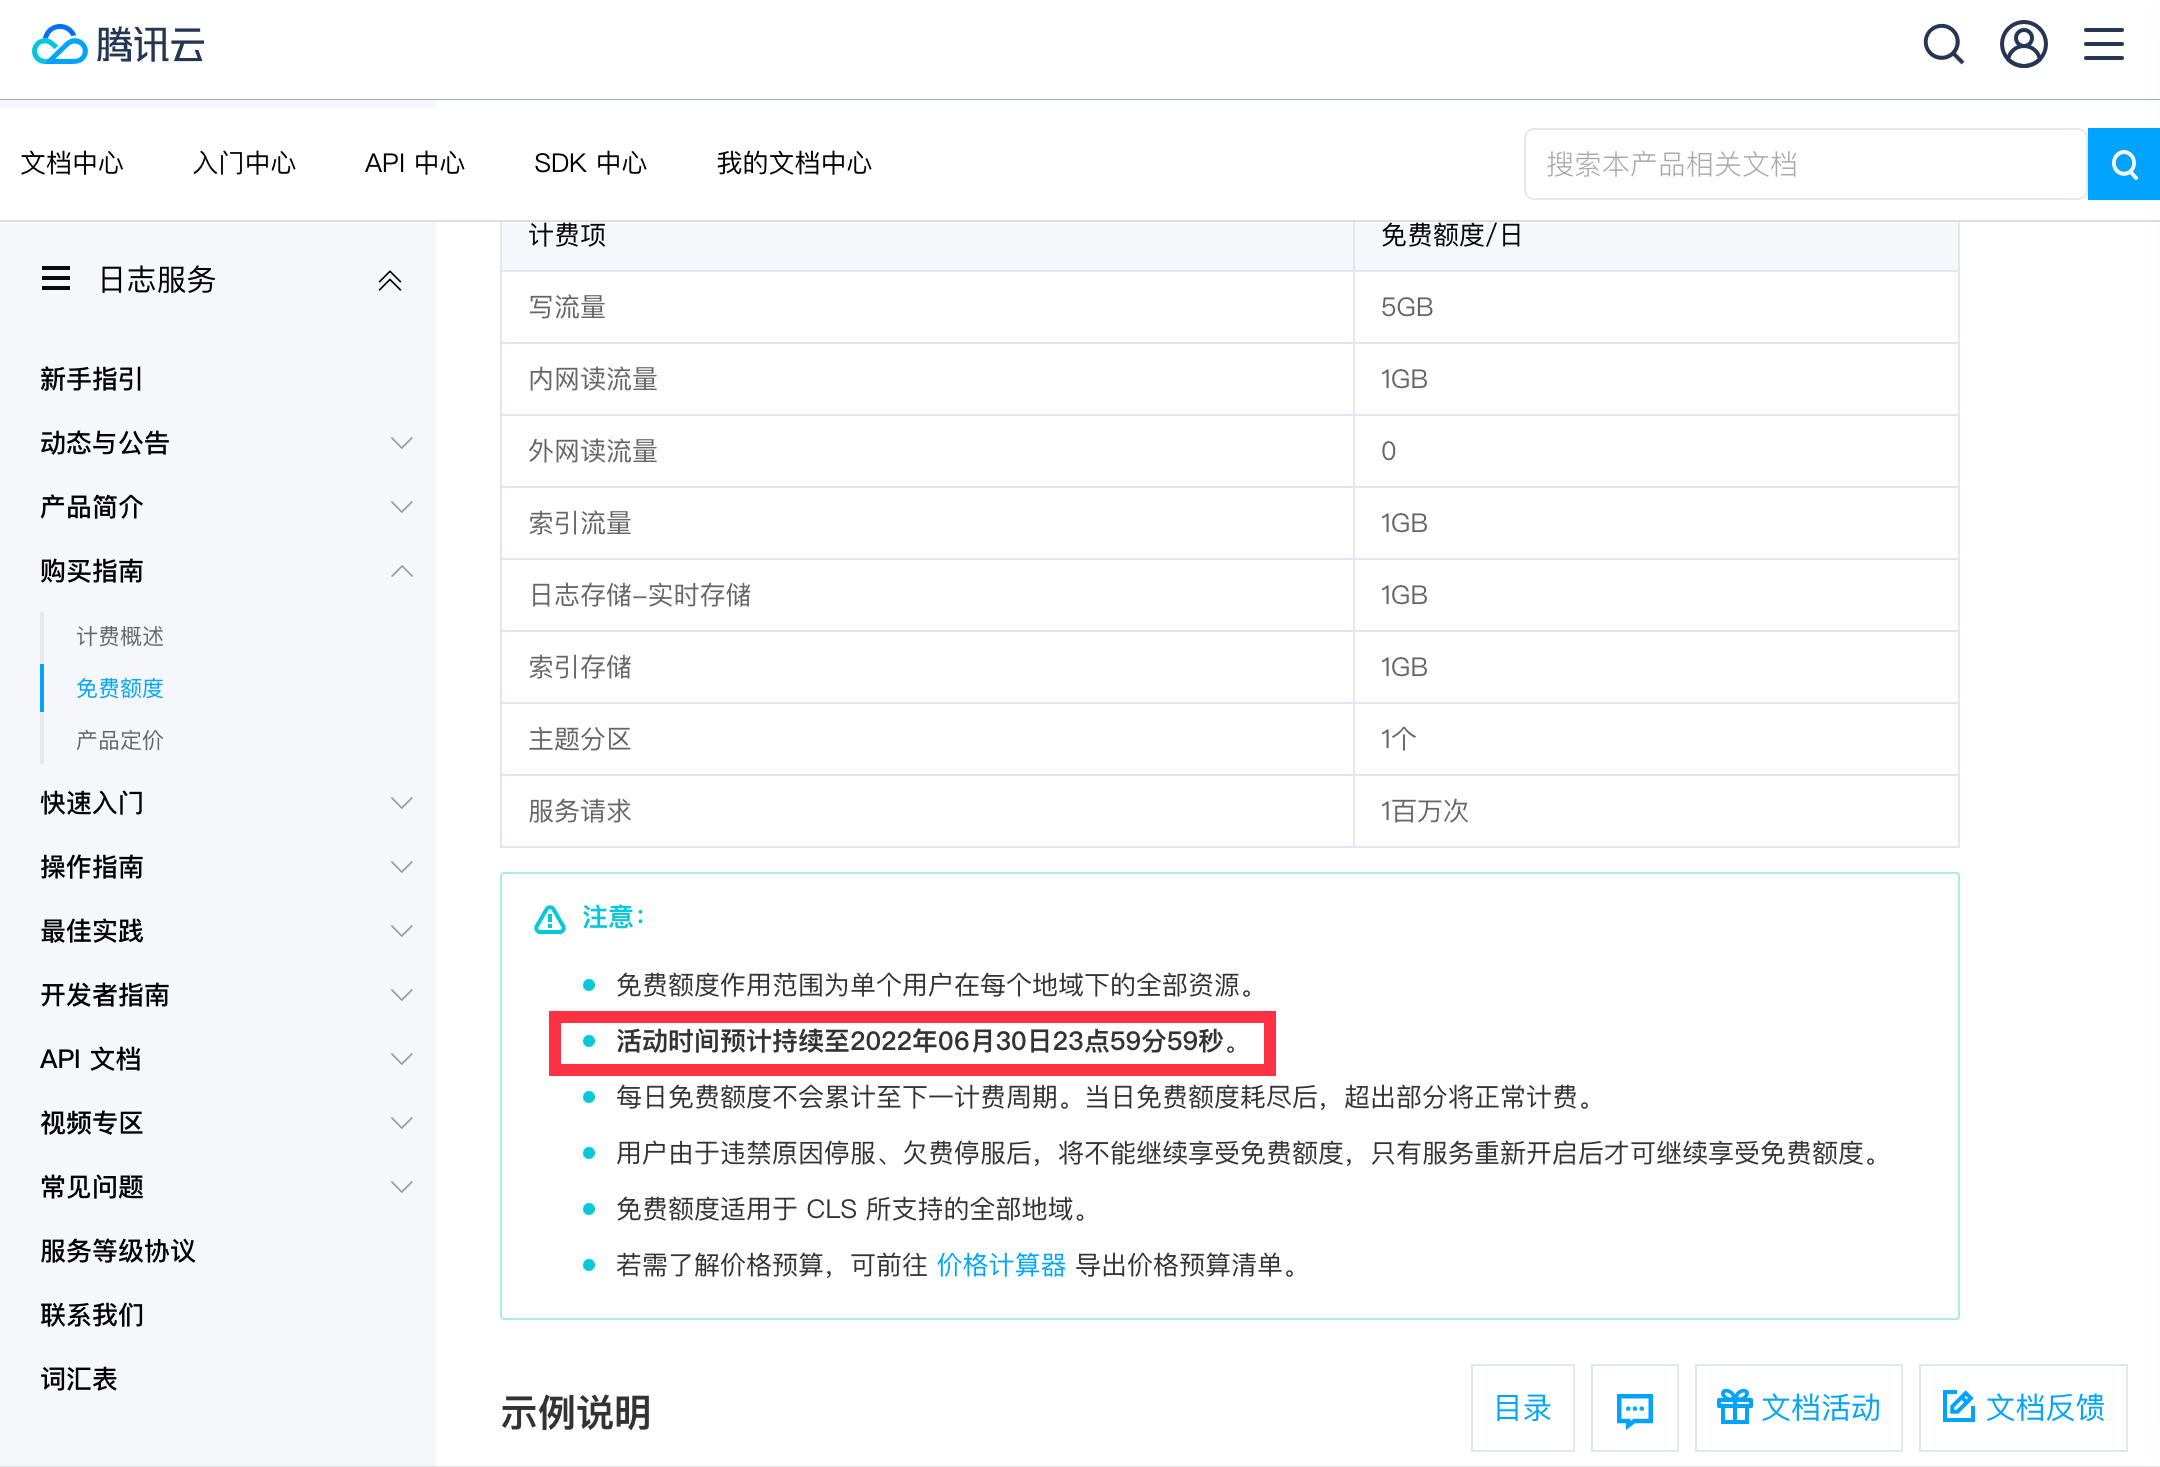The height and width of the screenshot is (1467, 2160).
Task: Switch to 文档中心 in the navigation bar
Action: tap(71, 163)
